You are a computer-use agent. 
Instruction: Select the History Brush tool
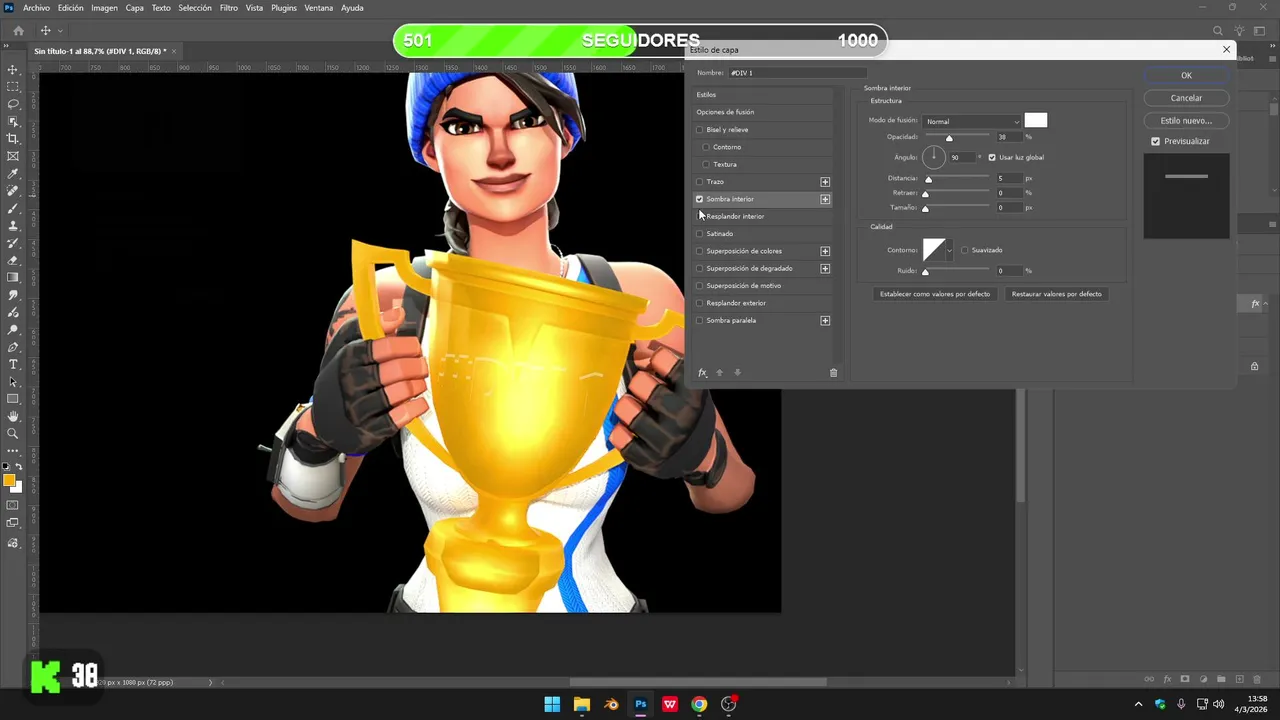pyautogui.click(x=13, y=243)
